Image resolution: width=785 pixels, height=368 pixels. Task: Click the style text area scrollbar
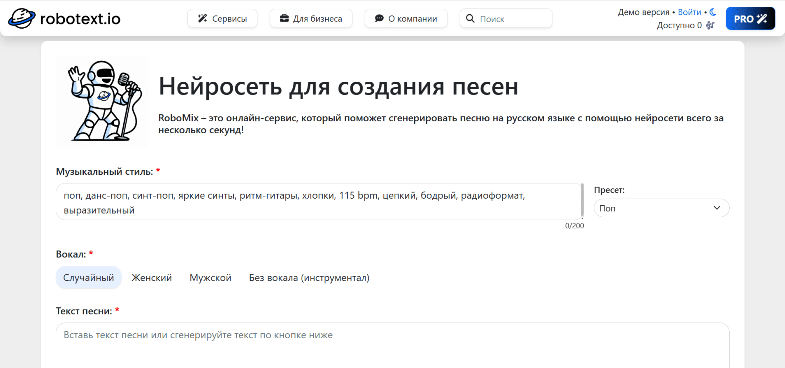(582, 201)
